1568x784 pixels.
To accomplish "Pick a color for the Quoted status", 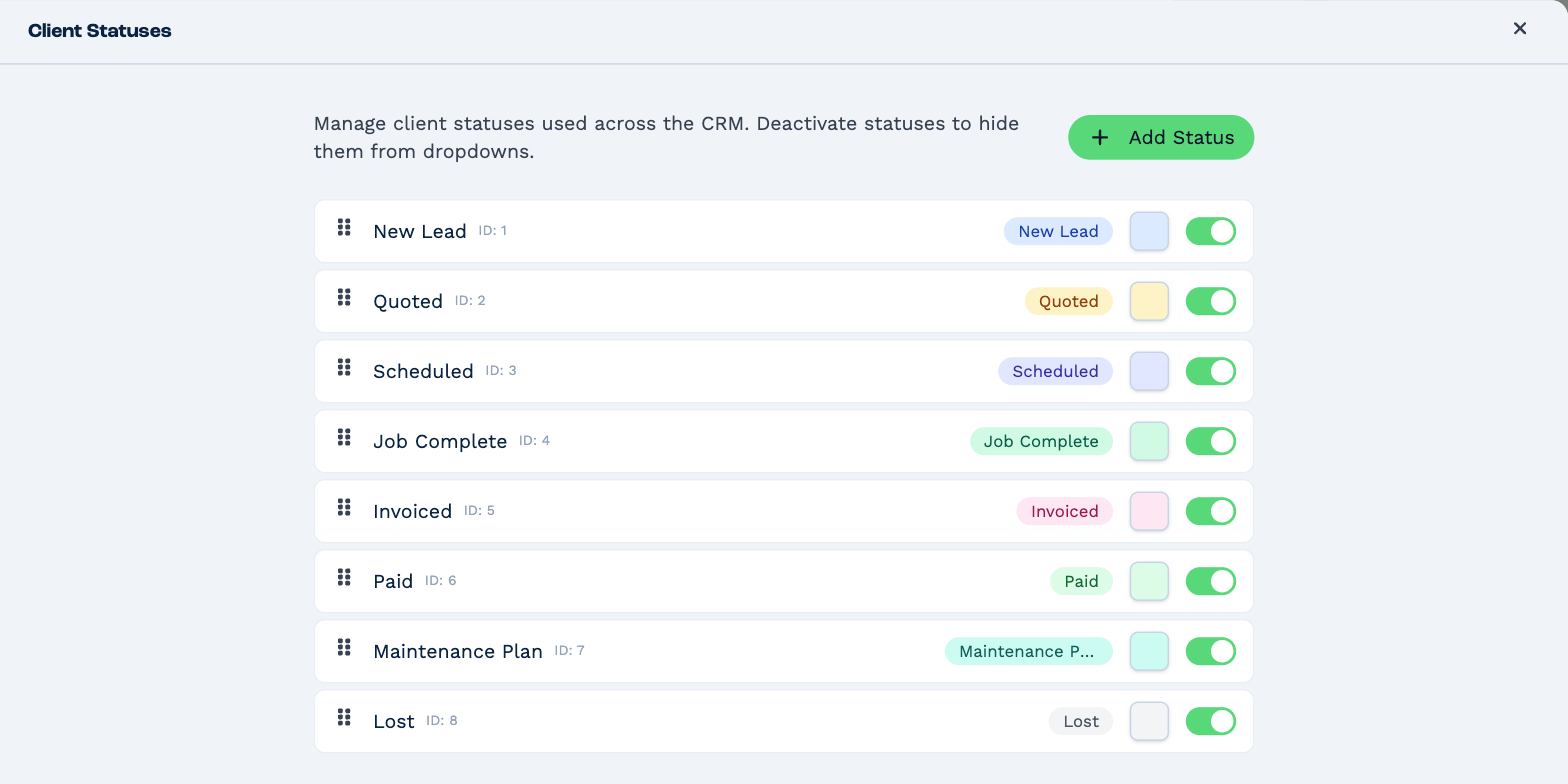I will click(1149, 301).
